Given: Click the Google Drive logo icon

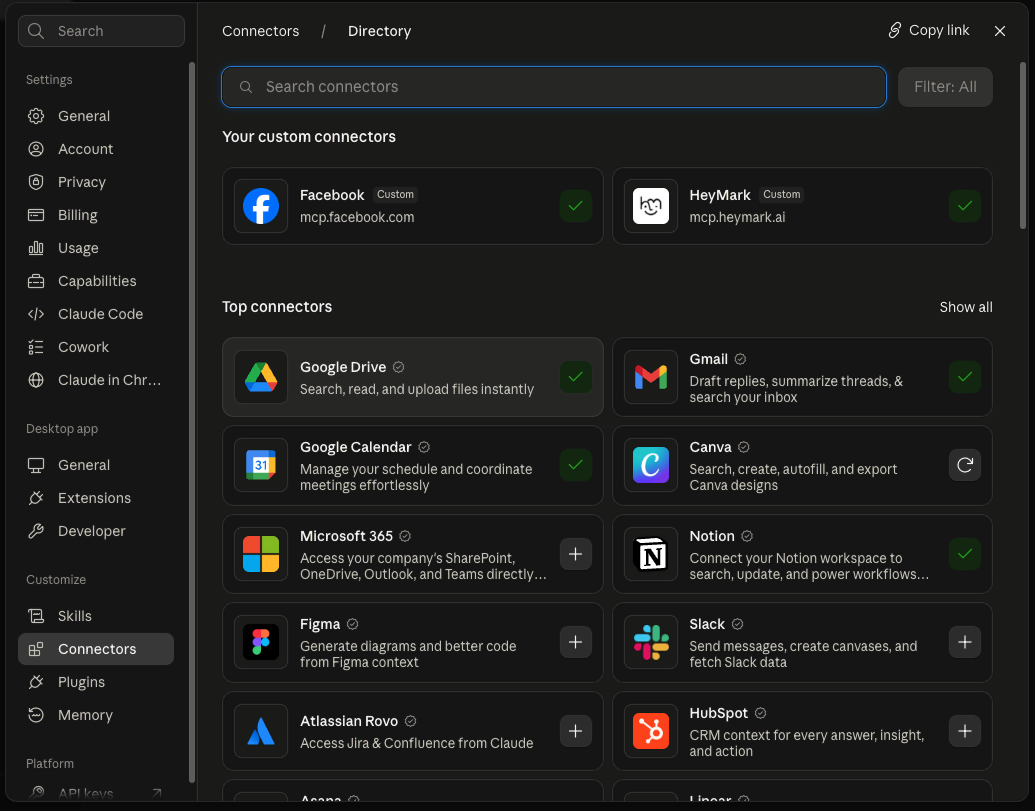Looking at the screenshot, I should (261, 377).
